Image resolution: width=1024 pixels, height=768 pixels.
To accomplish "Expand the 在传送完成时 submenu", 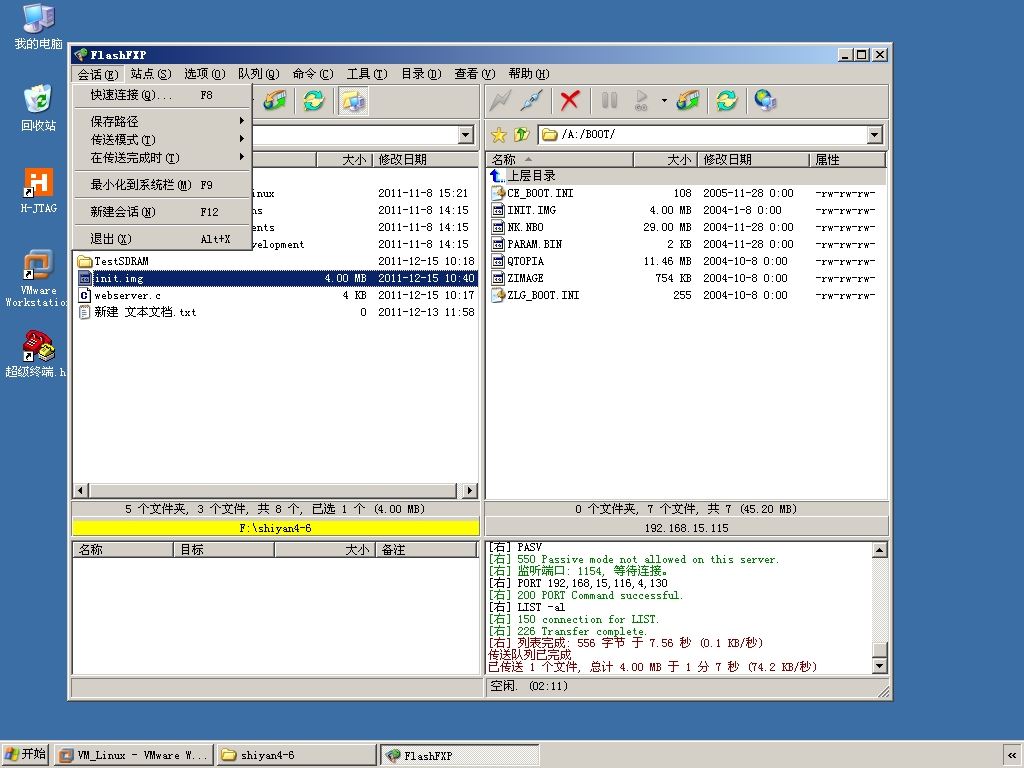I will pos(161,158).
